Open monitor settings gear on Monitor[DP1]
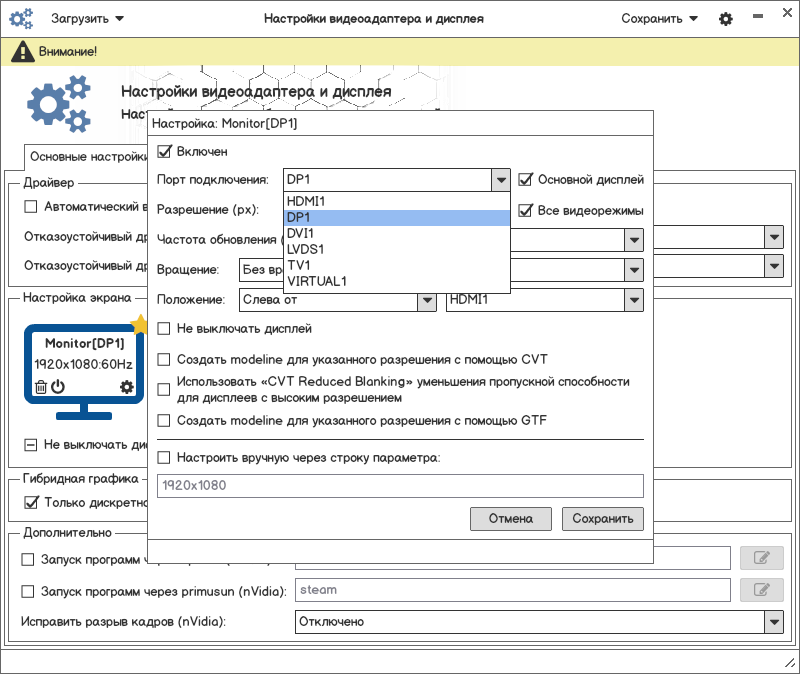Screen dimensions: 800x674 click(126, 387)
